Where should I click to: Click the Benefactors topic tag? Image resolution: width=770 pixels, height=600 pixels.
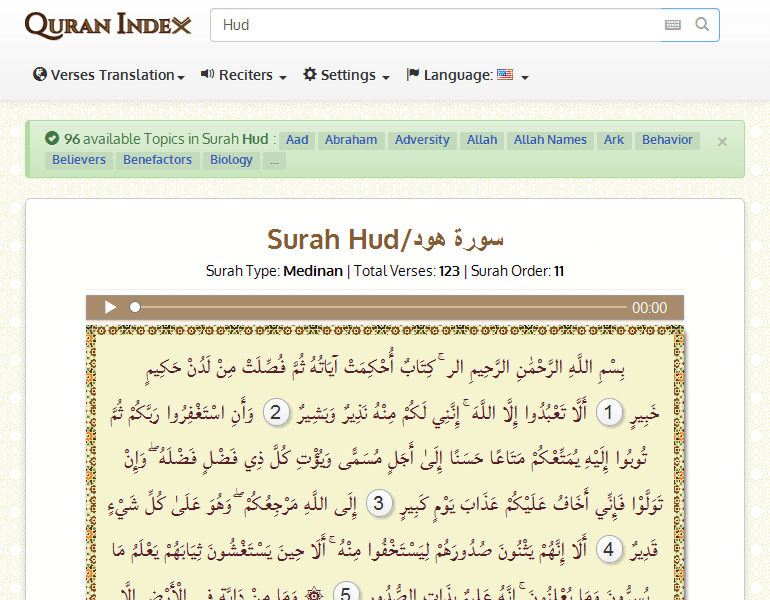[158, 160]
